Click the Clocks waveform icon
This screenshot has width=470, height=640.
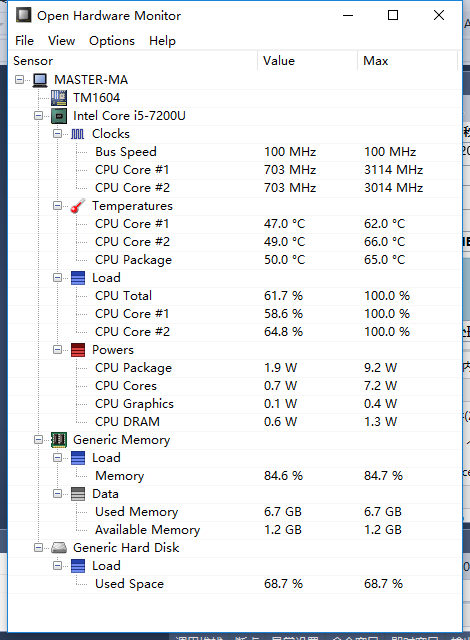click(78, 134)
